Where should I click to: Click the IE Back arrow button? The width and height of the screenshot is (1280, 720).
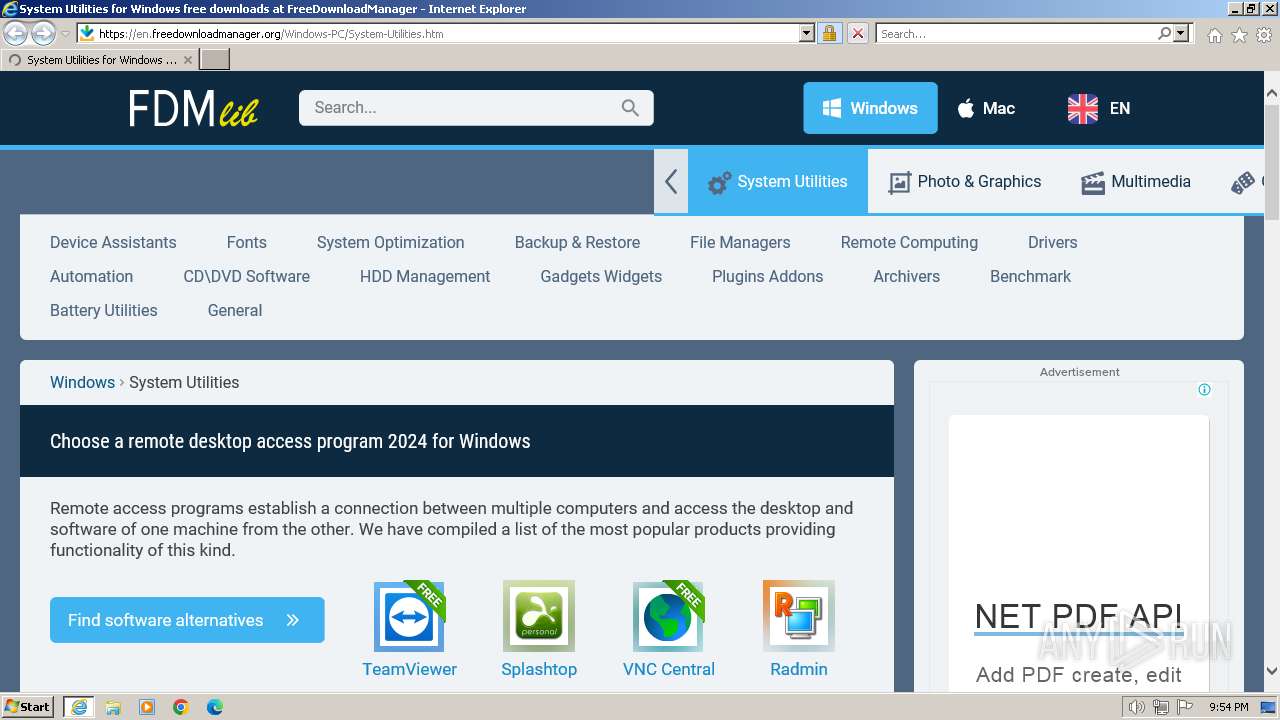click(x=16, y=33)
